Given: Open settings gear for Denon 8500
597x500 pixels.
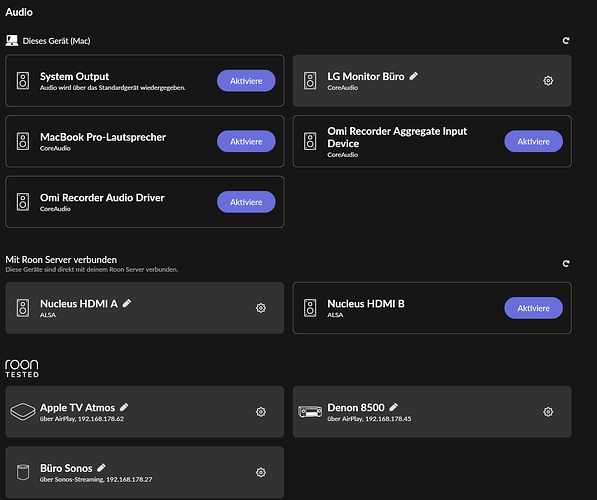Looking at the screenshot, I should click(x=548, y=412).
